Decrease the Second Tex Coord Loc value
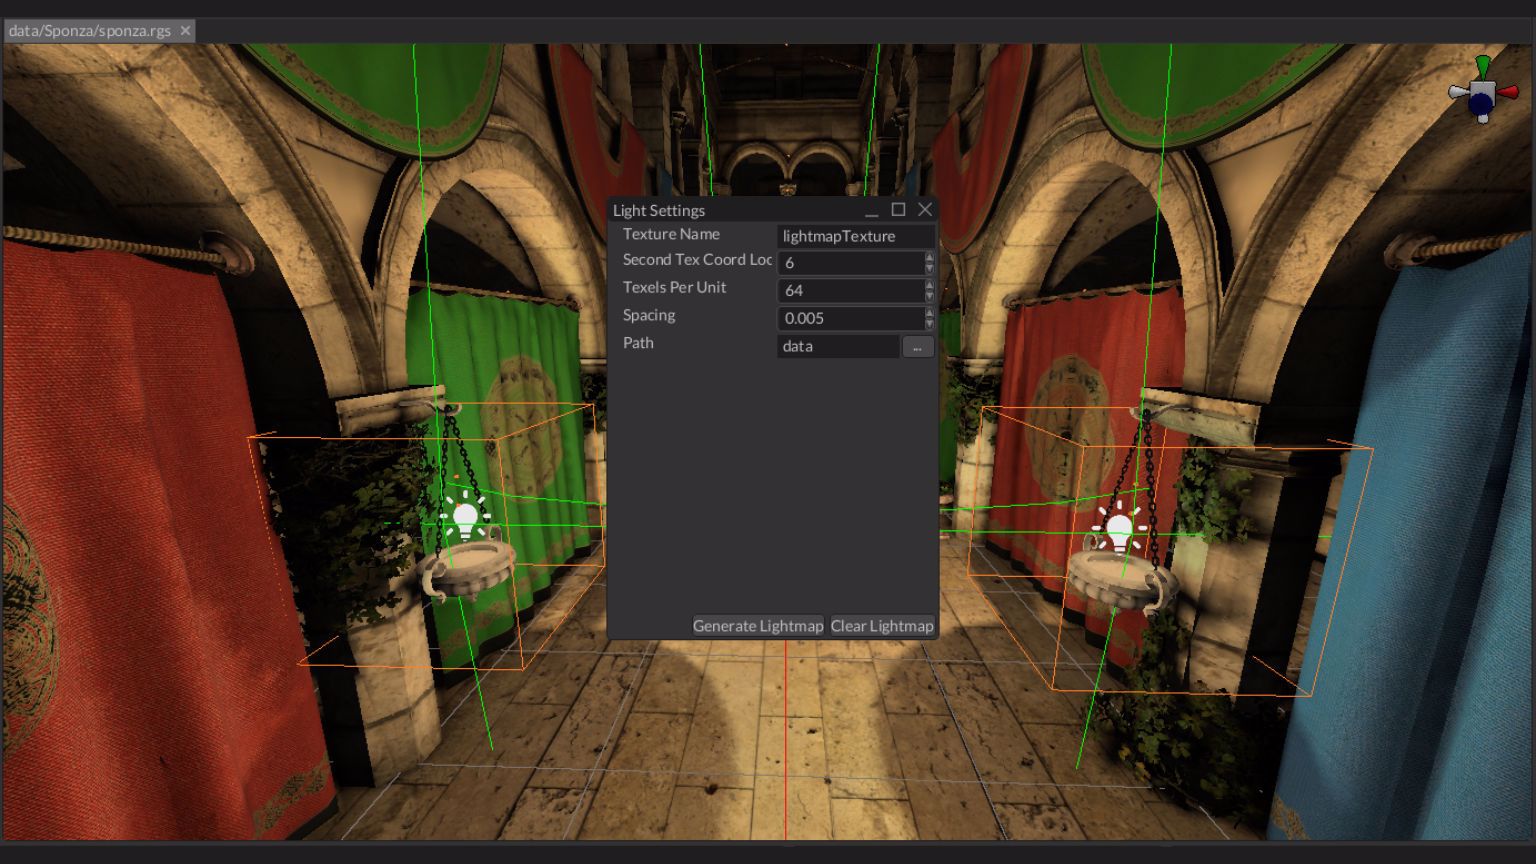Screen dimensions: 1536x864 click(x=929, y=268)
